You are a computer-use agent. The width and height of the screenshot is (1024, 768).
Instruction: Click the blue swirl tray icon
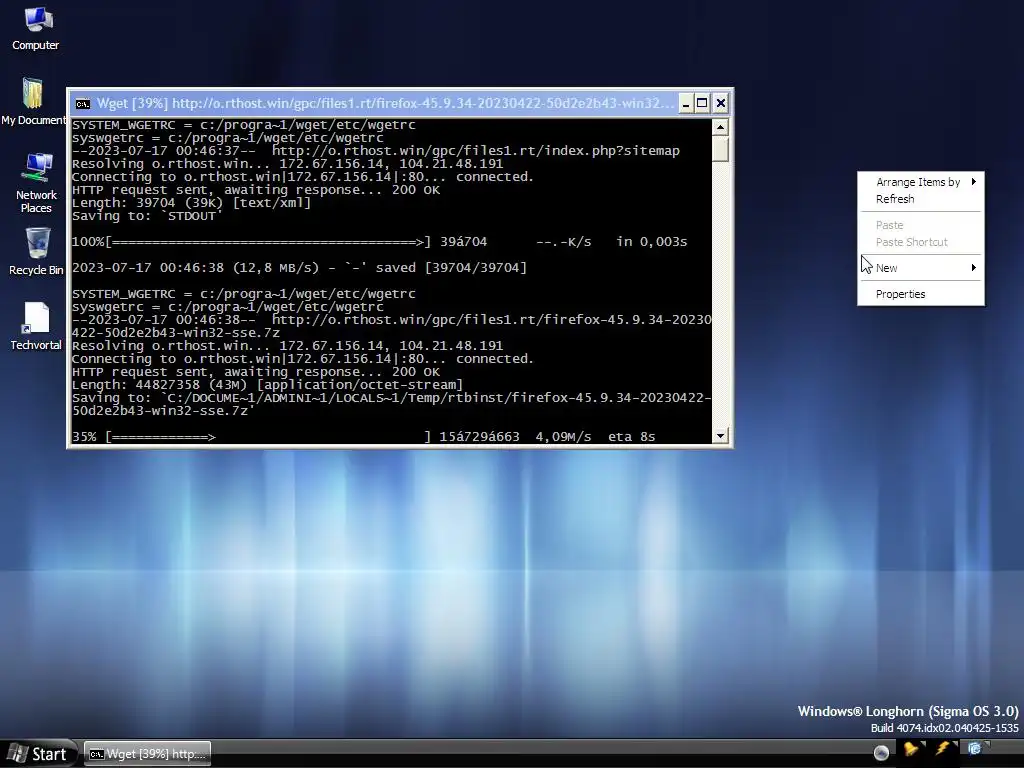(974, 748)
